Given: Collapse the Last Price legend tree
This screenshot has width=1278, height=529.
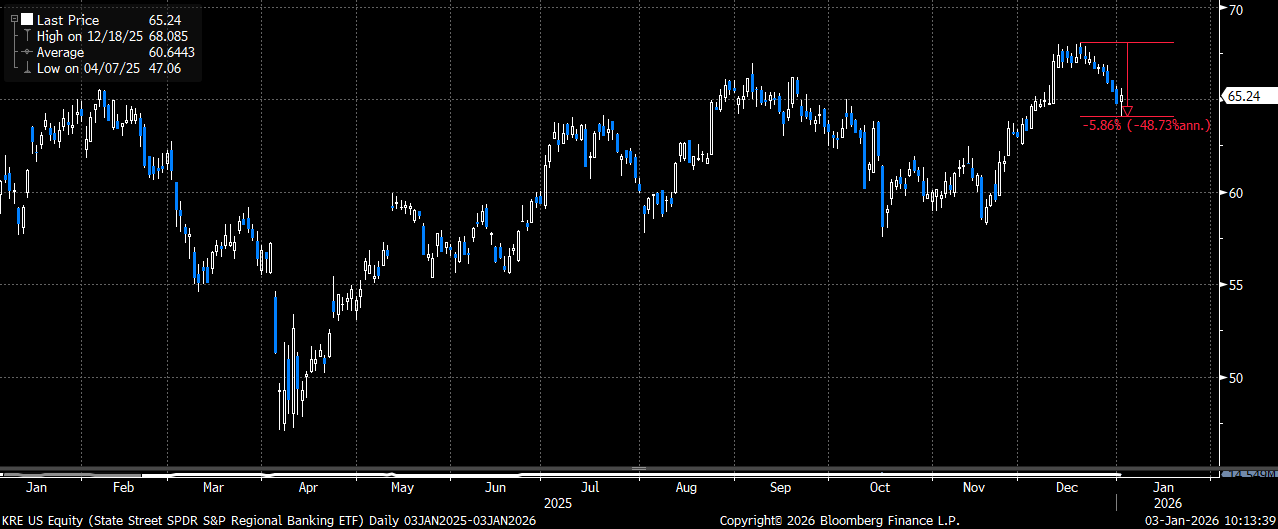Looking at the screenshot, I should 13,19.
